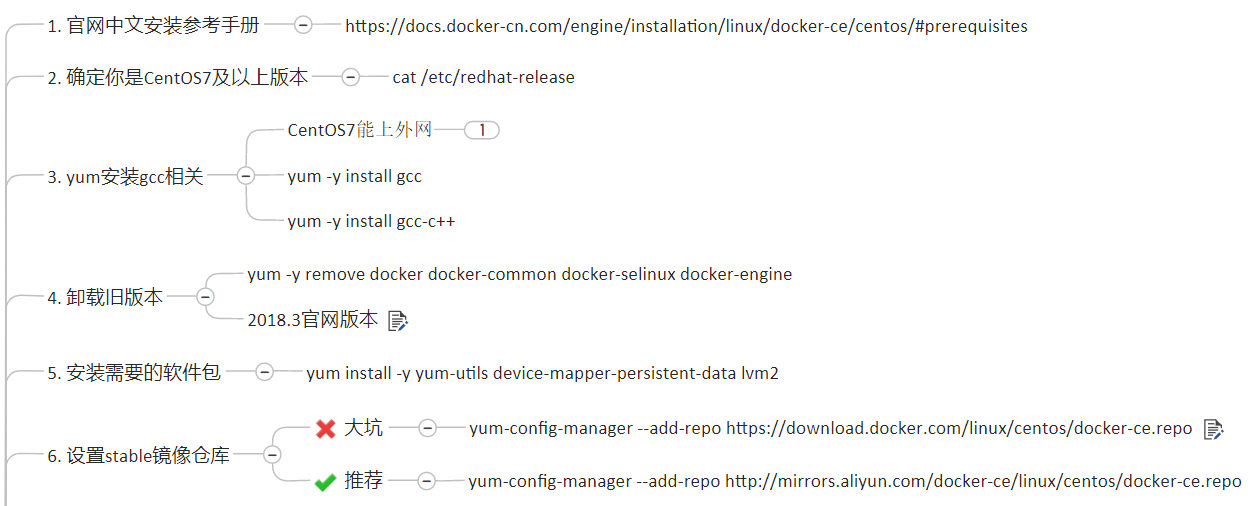This screenshot has height=506, width=1259.
Task: Collapse the 官网中文安装参考手册 node
Action: [303, 26]
